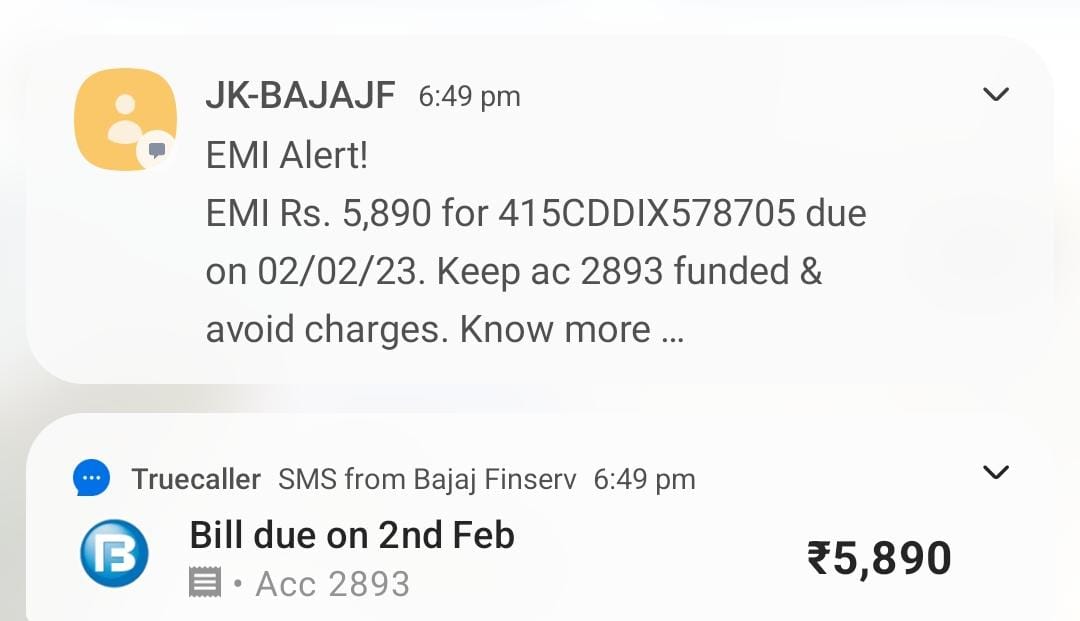The image size is (1080, 621).
Task: Open the 'Bill due on 2nd Feb' title
Action: click(x=352, y=536)
